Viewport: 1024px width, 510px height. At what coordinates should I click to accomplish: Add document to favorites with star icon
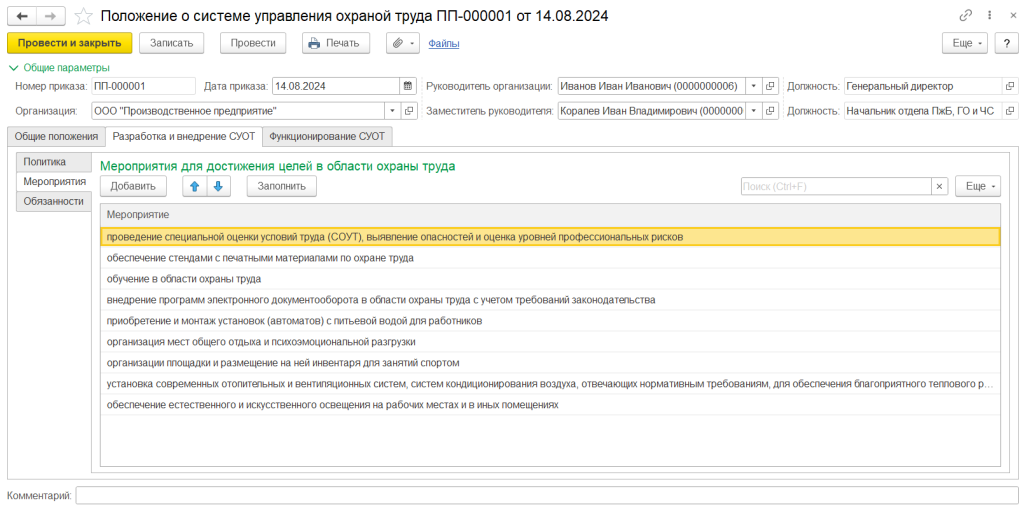(84, 16)
